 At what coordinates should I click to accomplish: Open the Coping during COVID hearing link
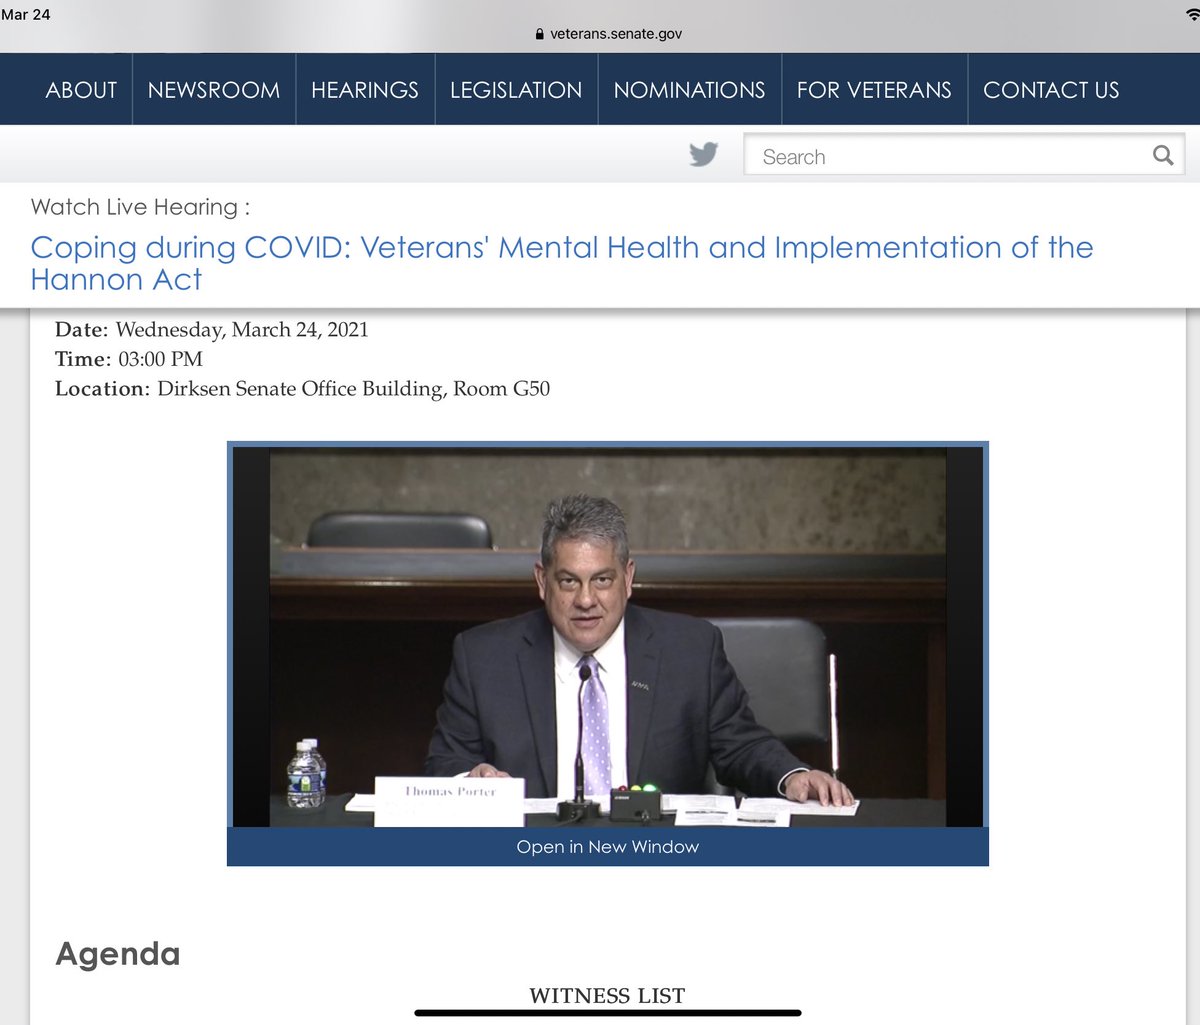coord(562,263)
